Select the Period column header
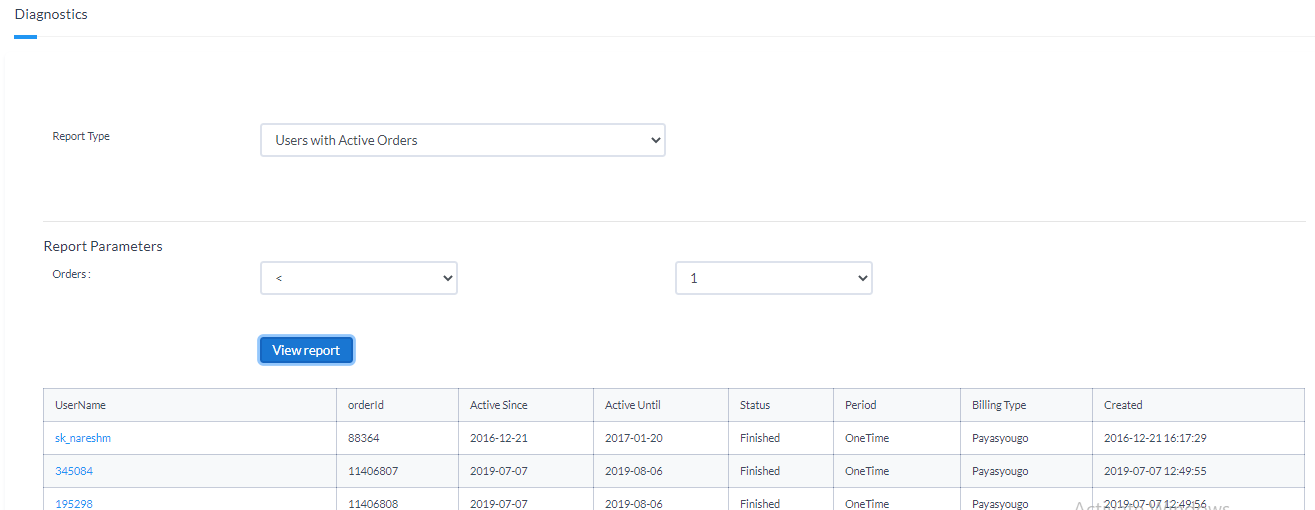1315x510 pixels. [860, 405]
